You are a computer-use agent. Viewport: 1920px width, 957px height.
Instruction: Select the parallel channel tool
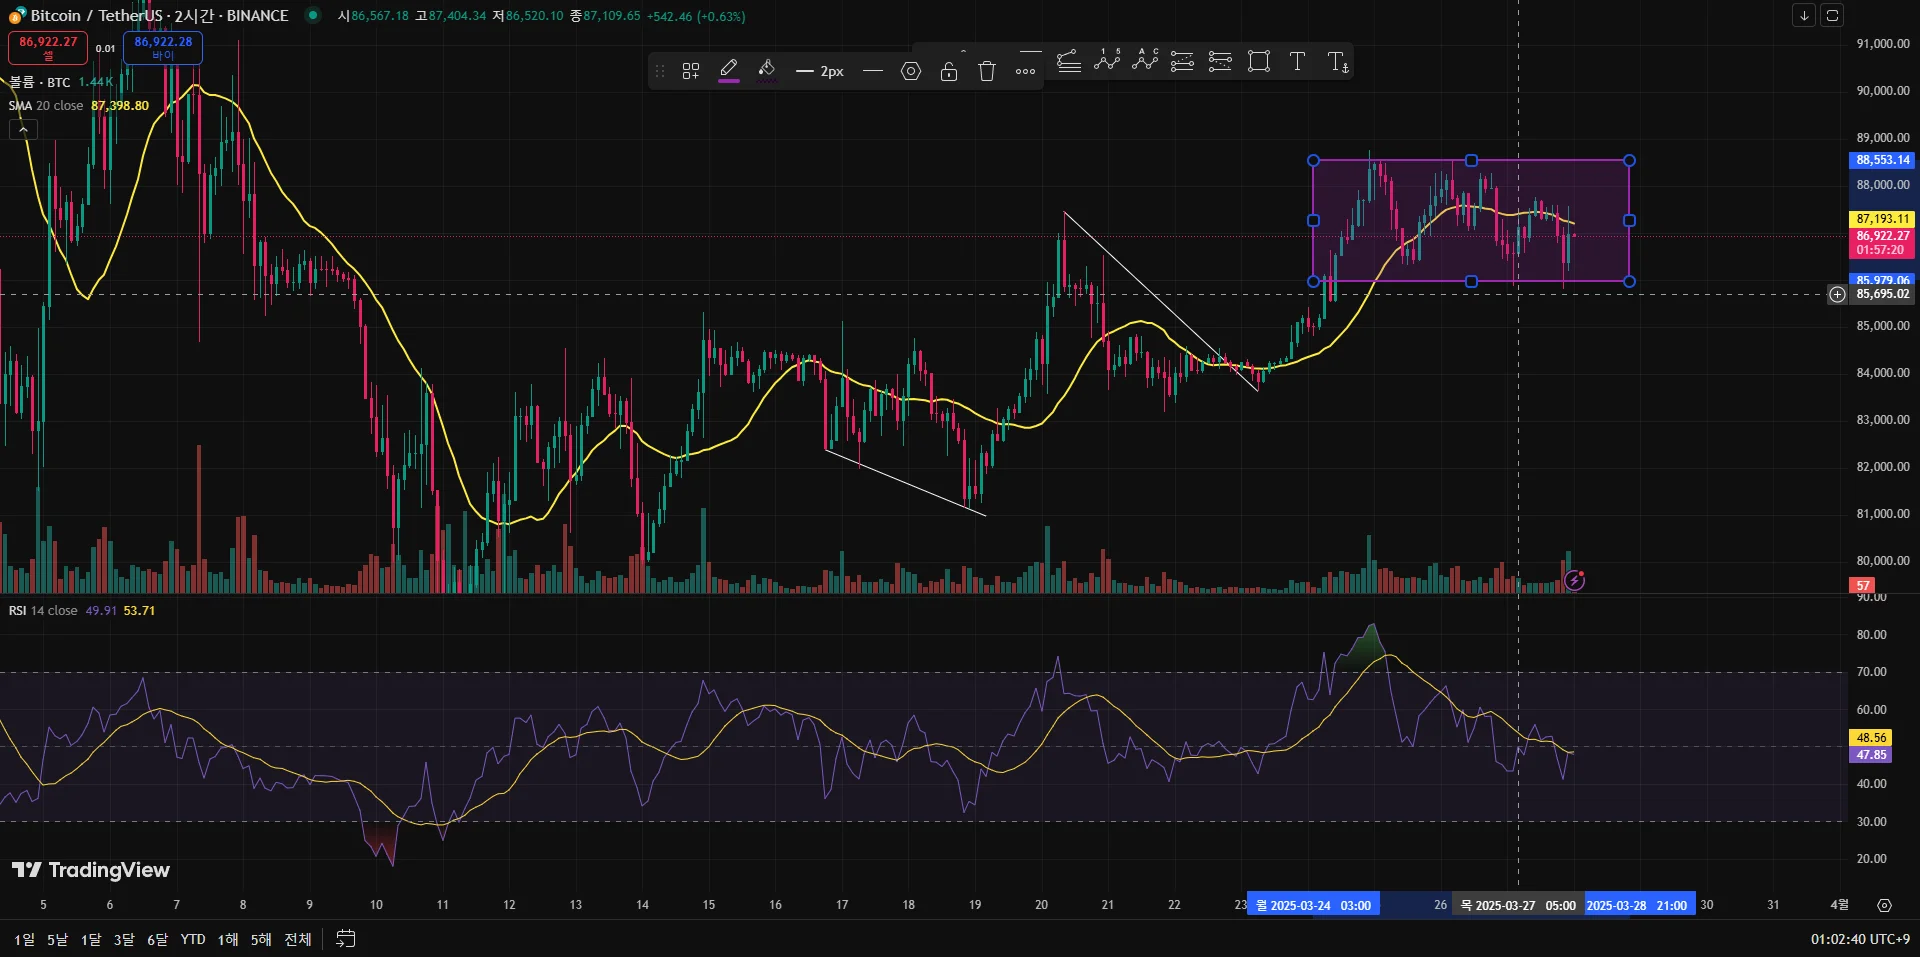pyautogui.click(x=1182, y=61)
